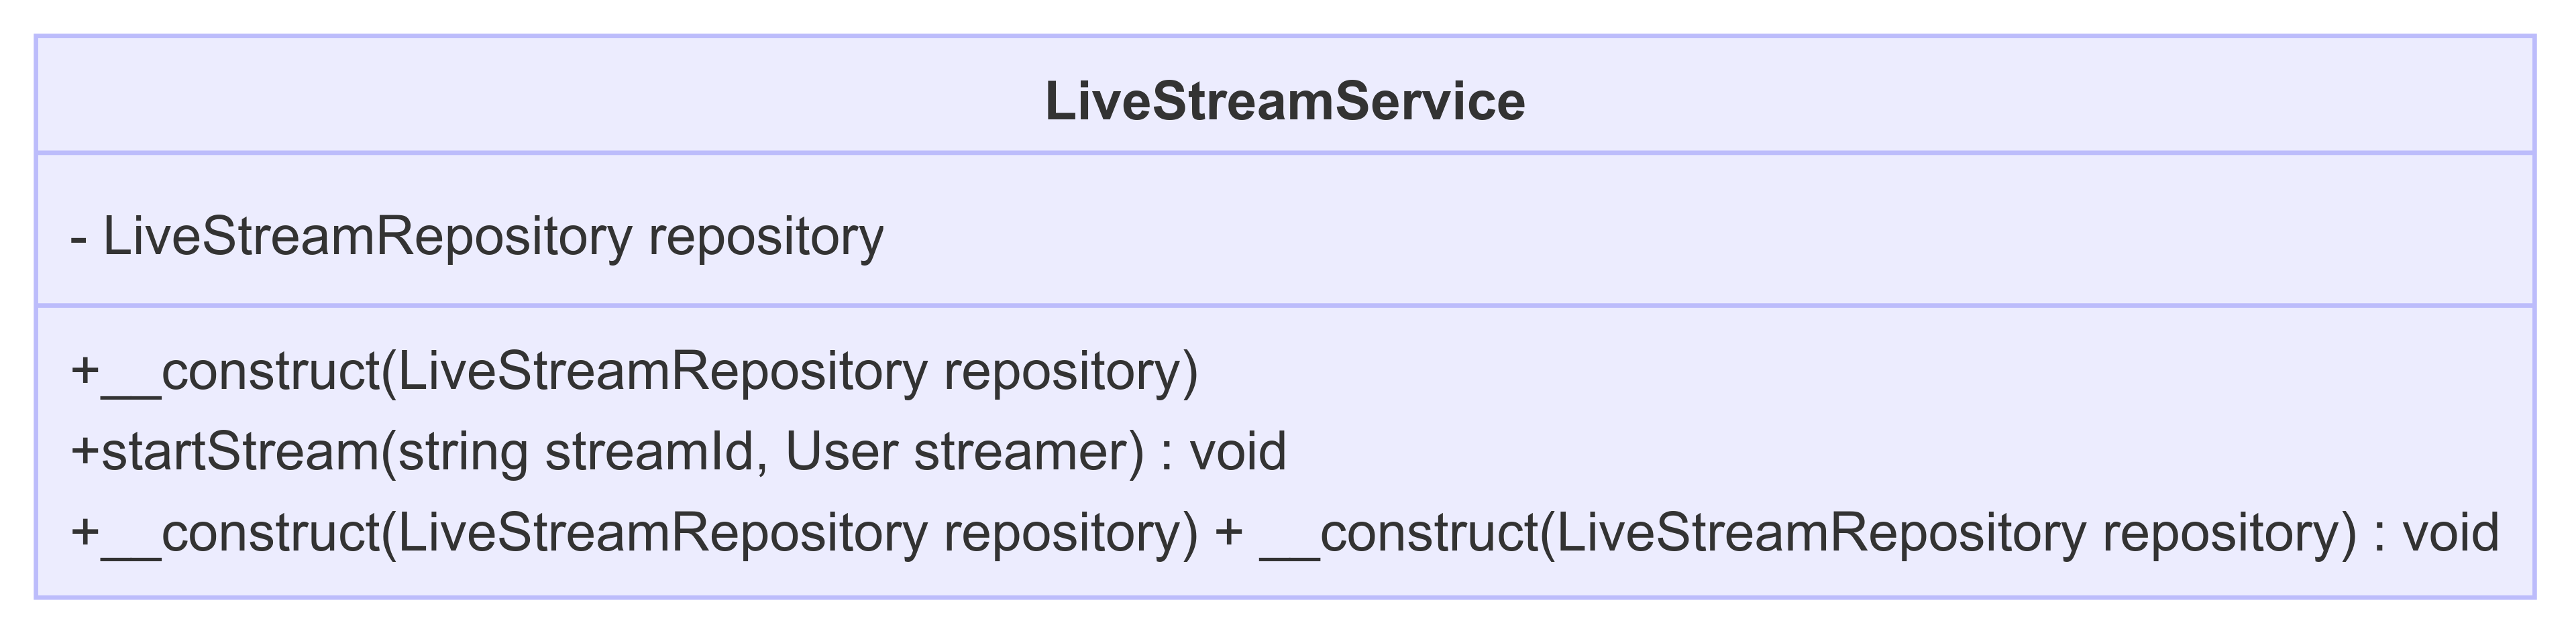Click the void return type of startStream
Screen dimensions: 2576x635
1237,451
